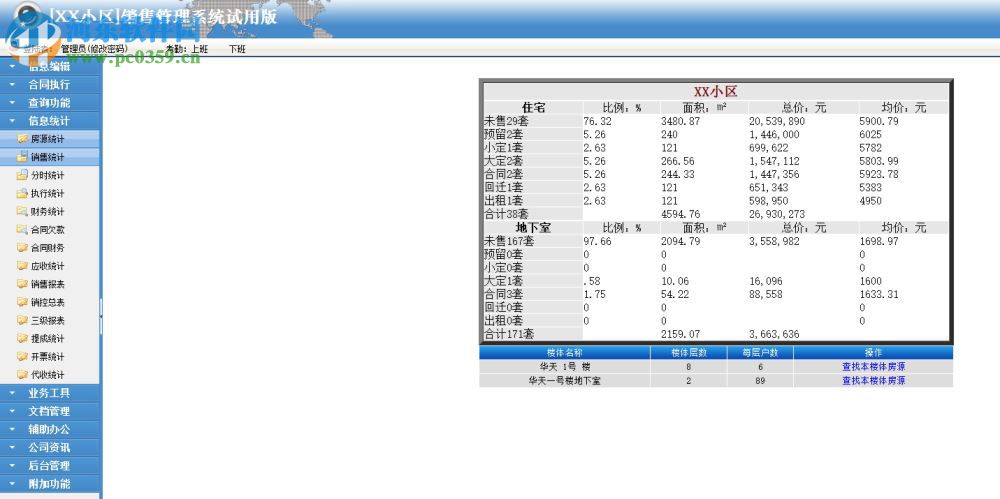This screenshot has height=499, width=1000.
Task: Click the 销售报表 folder icon
Action: 22,284
